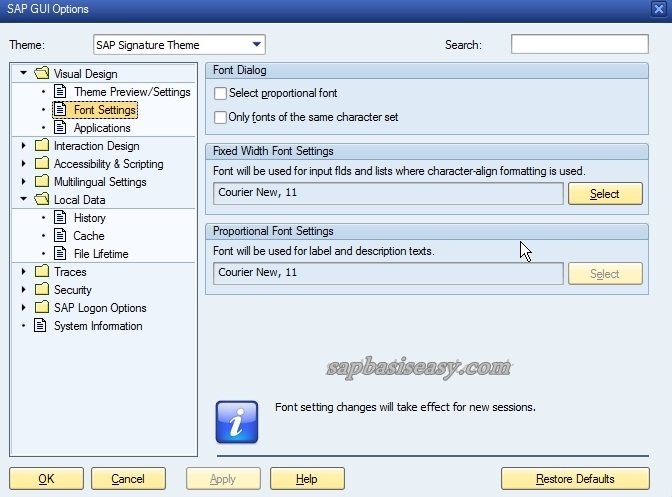Enable Select proportional font checkbox

(220, 94)
